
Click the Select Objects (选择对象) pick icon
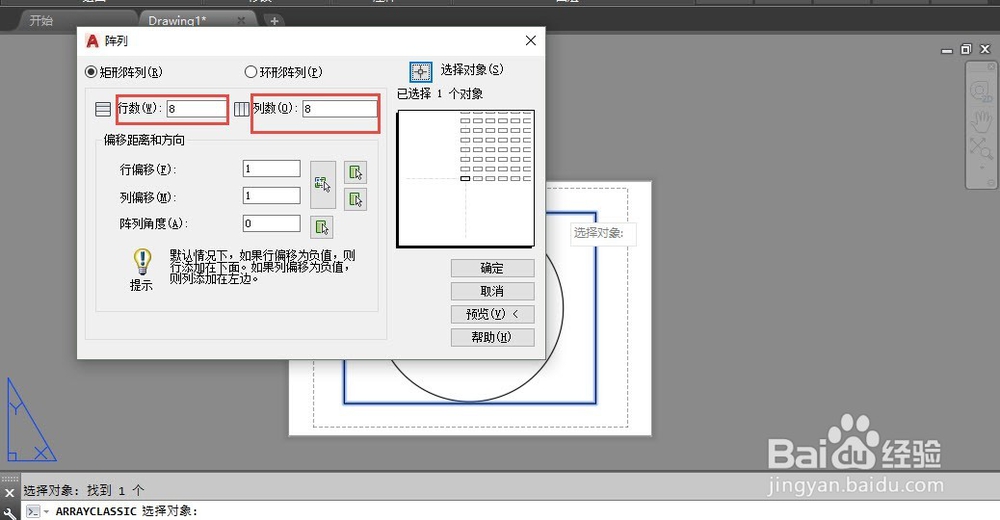(420, 71)
